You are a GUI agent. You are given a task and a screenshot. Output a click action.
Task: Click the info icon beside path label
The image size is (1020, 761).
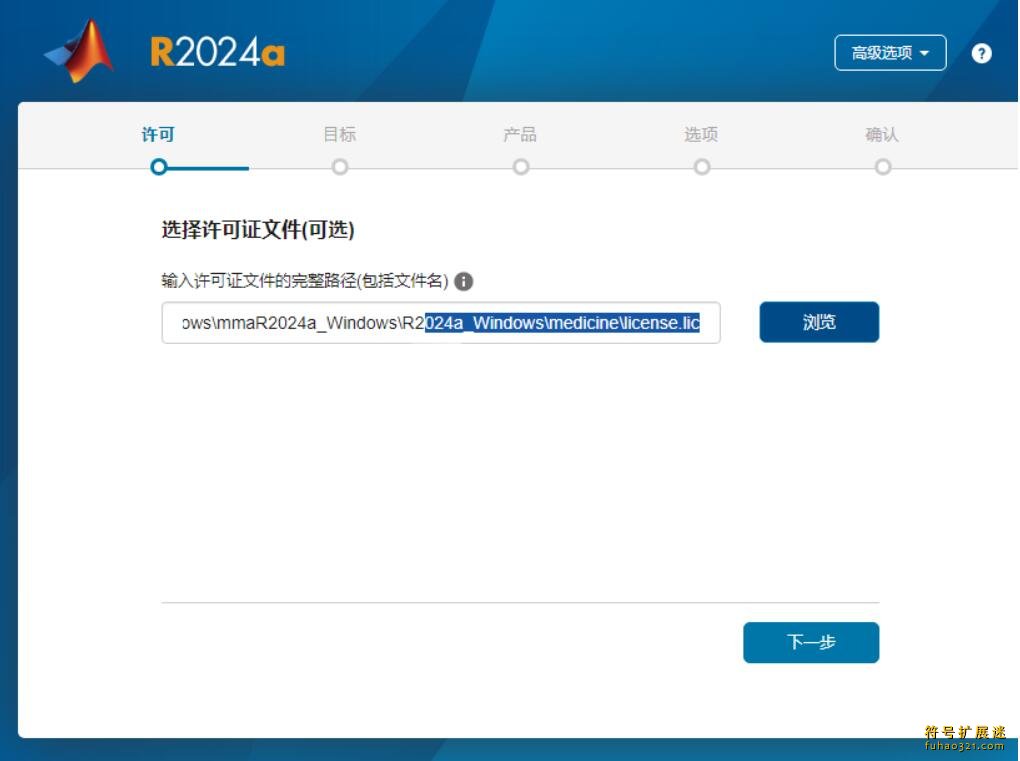click(463, 282)
